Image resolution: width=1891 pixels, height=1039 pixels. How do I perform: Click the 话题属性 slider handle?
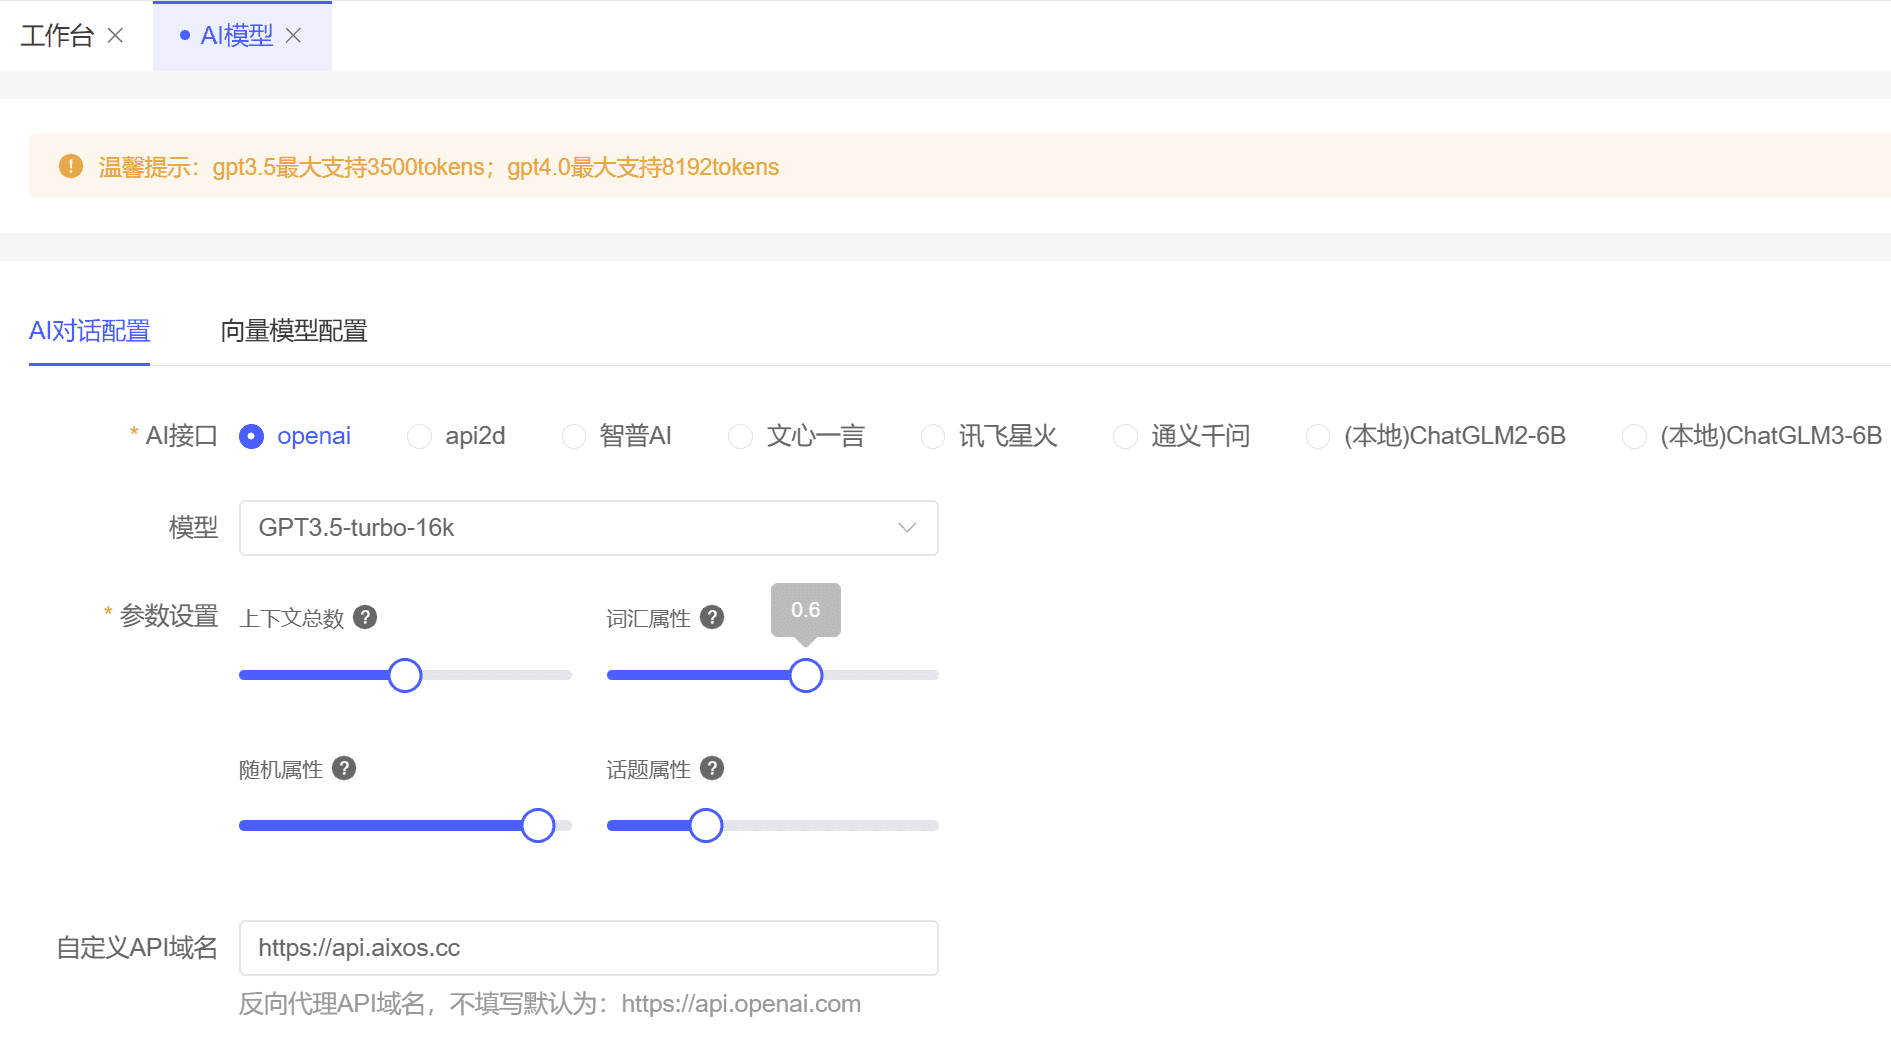706,825
